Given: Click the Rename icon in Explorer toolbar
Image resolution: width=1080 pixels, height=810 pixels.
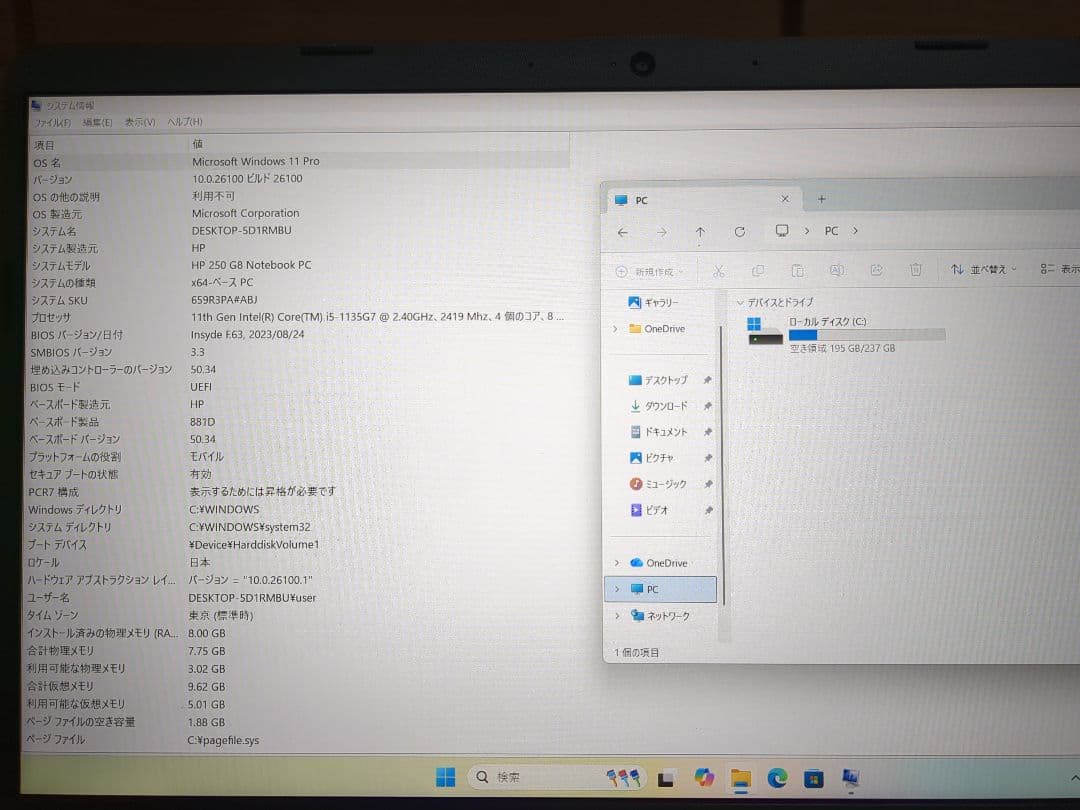Looking at the screenshot, I should 836,270.
